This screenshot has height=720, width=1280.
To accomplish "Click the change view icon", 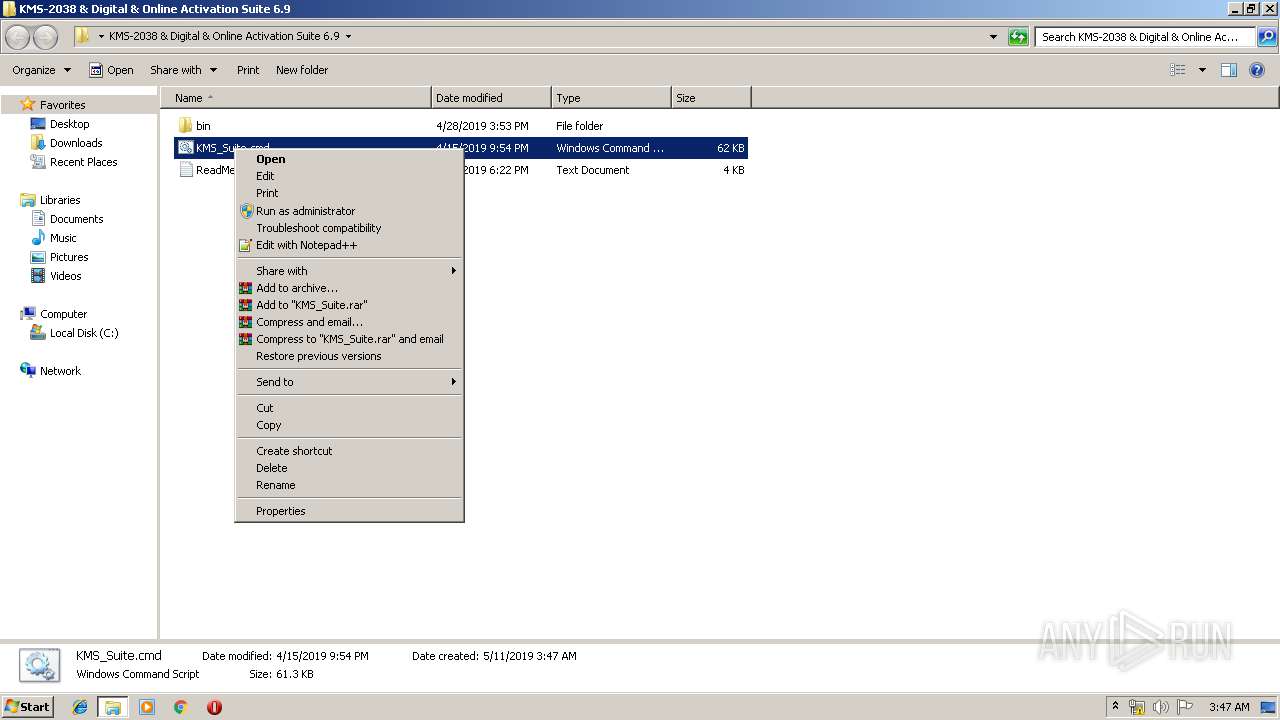I will (1178, 70).
